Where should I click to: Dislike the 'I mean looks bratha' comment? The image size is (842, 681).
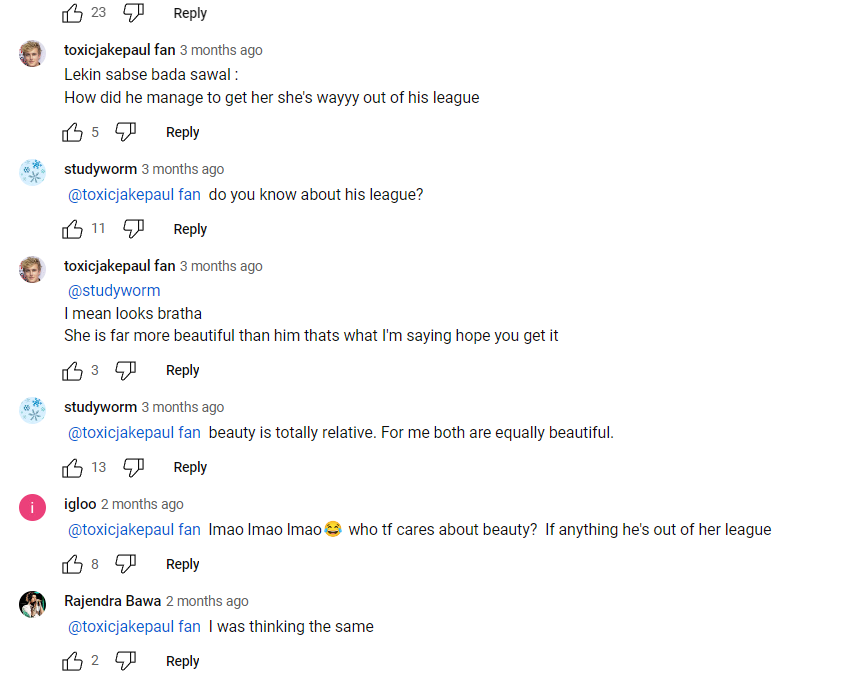pyautogui.click(x=126, y=371)
